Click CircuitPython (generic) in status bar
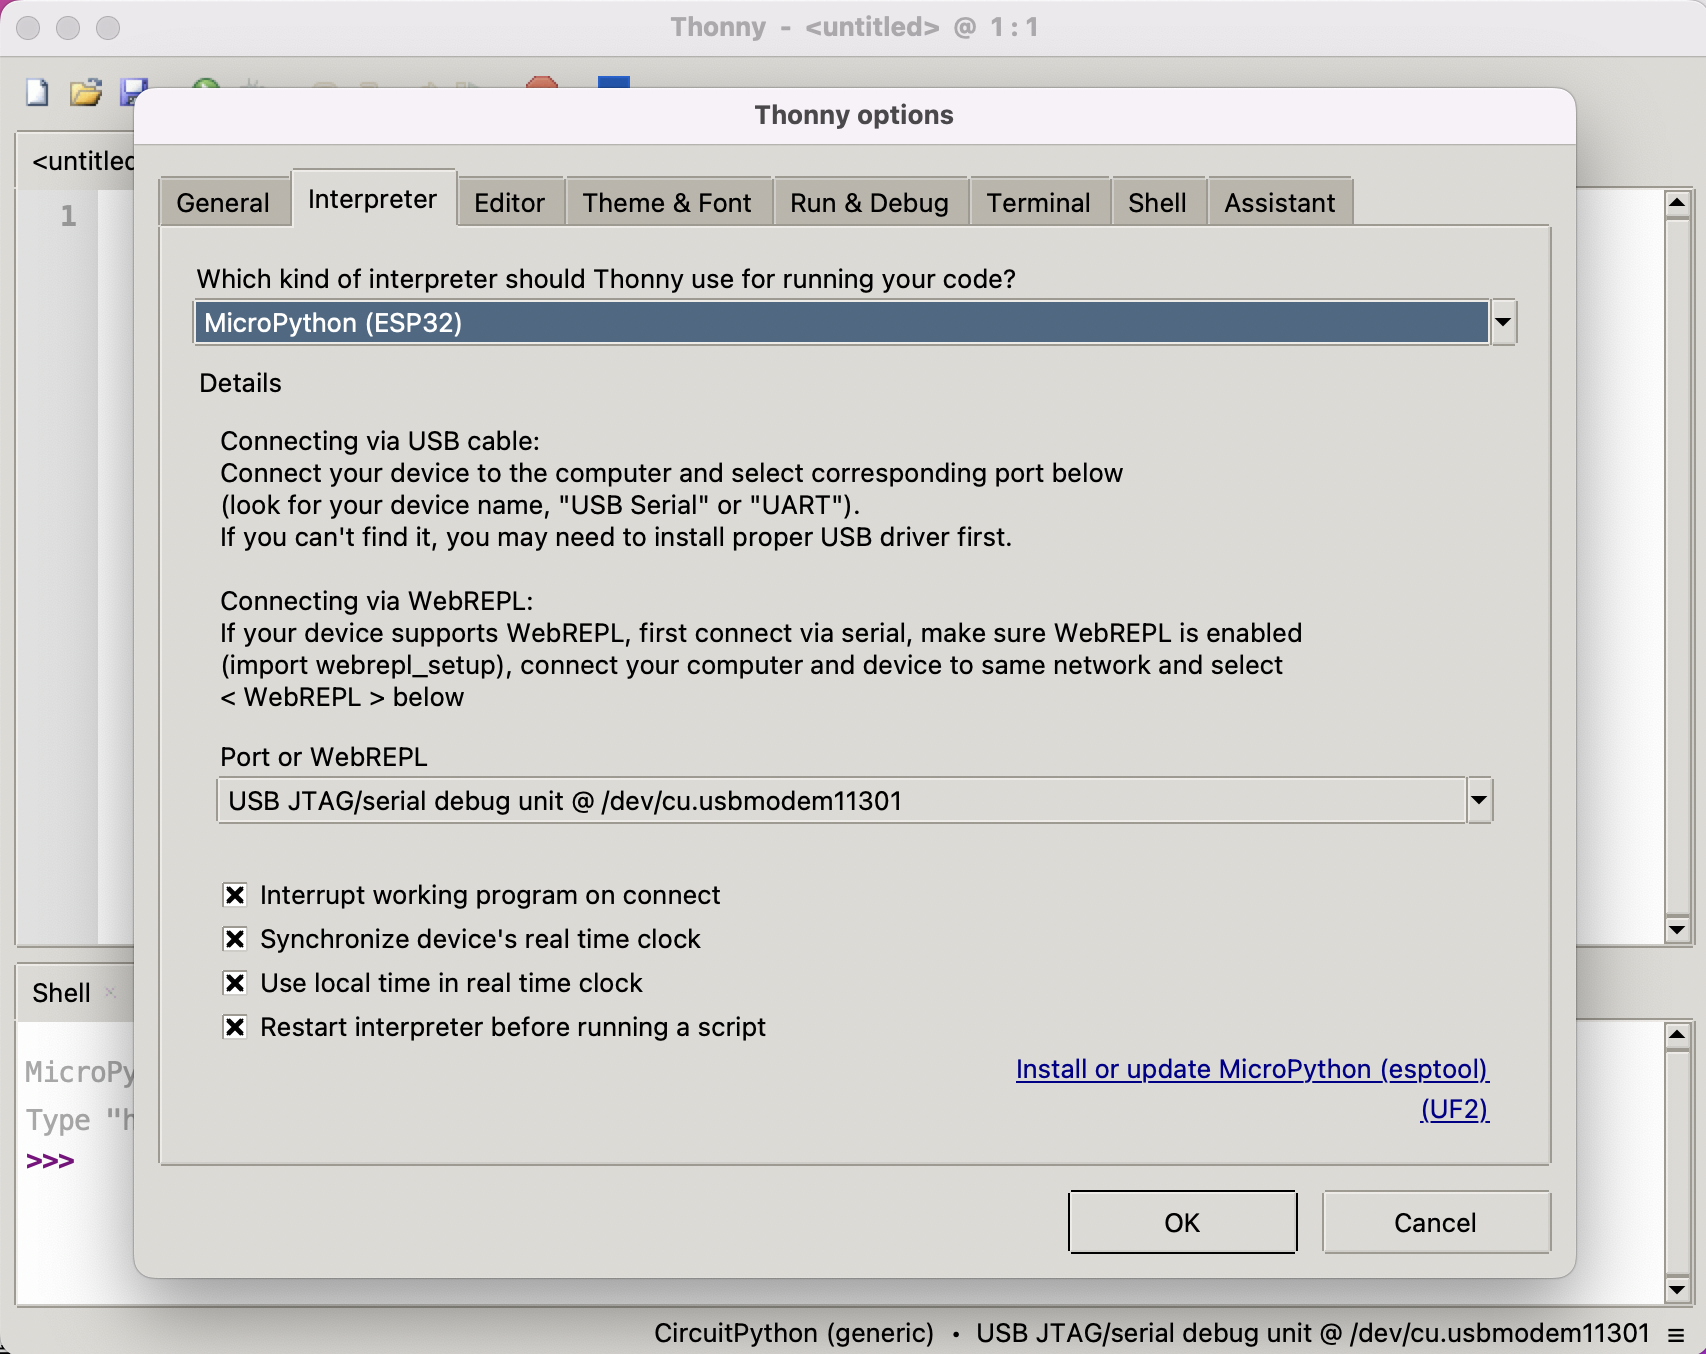Image resolution: width=1706 pixels, height=1354 pixels. coord(794,1333)
